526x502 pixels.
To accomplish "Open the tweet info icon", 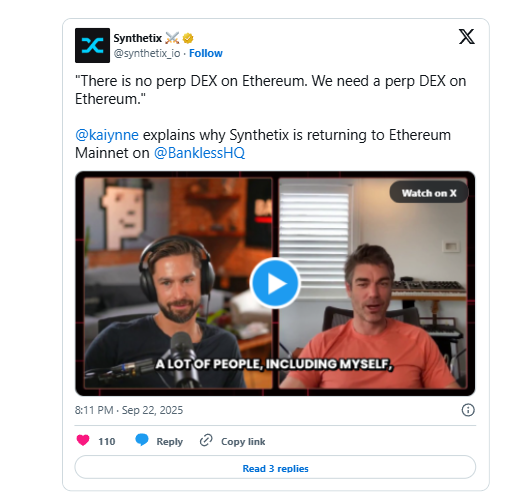I will 468,410.
